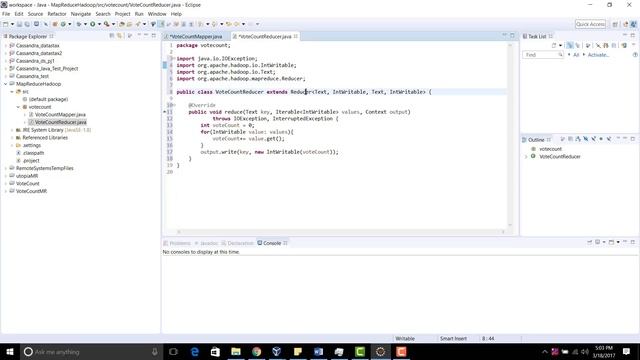Switch to the Javadoc tab
The height and width of the screenshot is (360, 640).
point(207,243)
